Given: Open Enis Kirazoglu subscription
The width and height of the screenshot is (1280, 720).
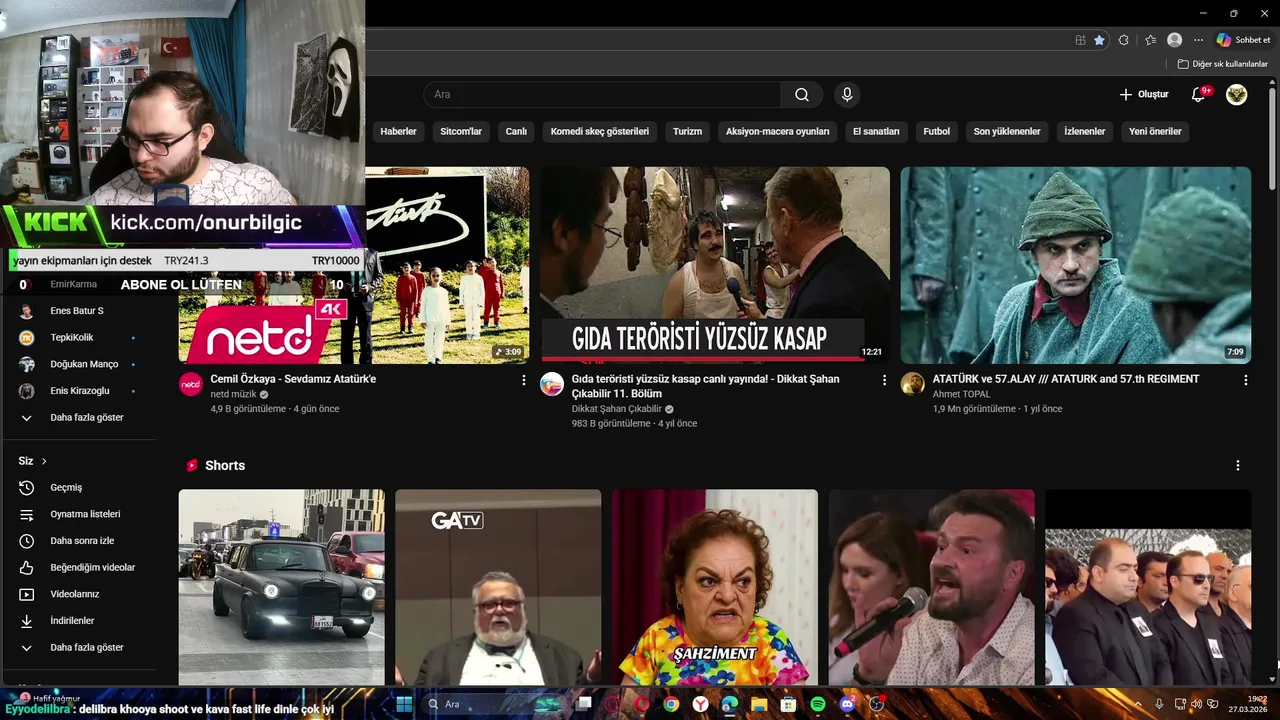Looking at the screenshot, I should [x=80, y=391].
